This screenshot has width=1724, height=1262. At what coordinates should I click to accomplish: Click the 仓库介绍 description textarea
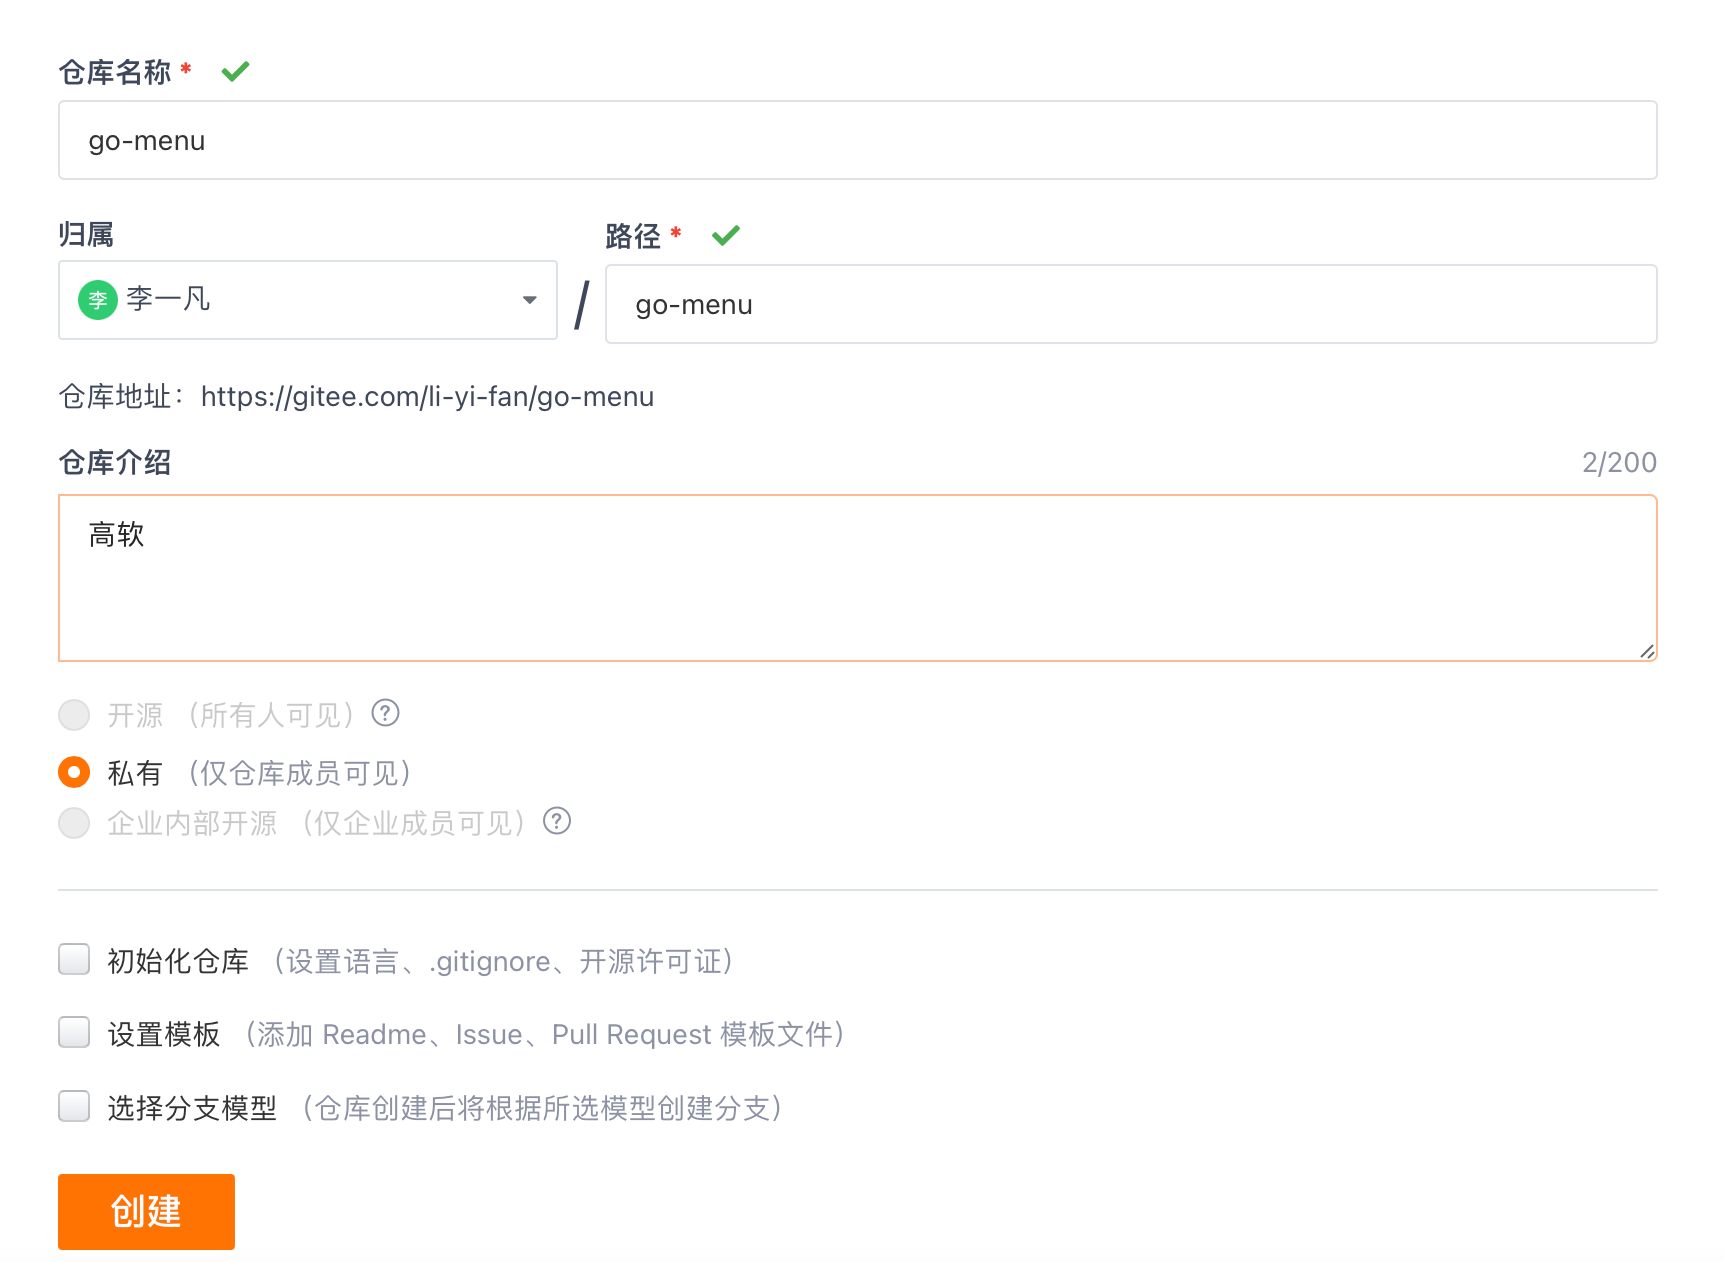(858, 578)
